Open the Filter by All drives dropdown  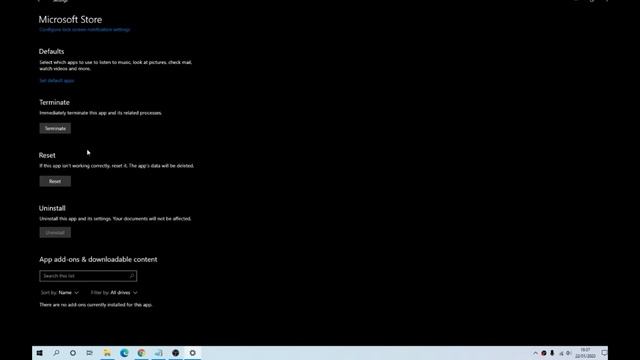[114, 293]
